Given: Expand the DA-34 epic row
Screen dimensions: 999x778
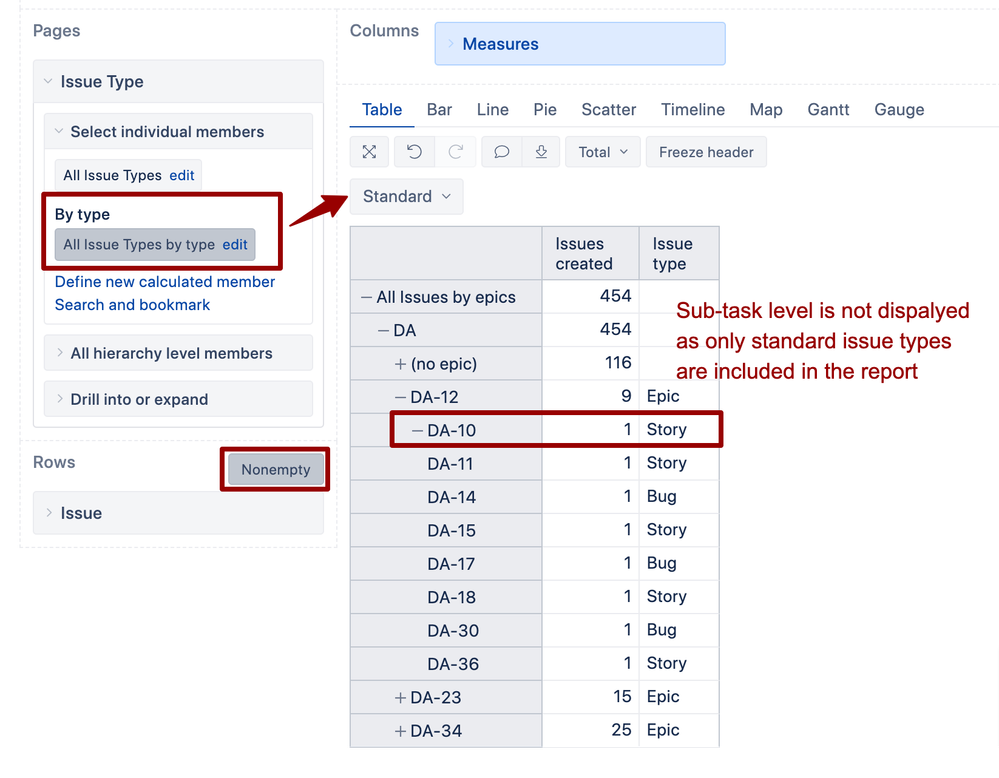Looking at the screenshot, I should point(400,730).
